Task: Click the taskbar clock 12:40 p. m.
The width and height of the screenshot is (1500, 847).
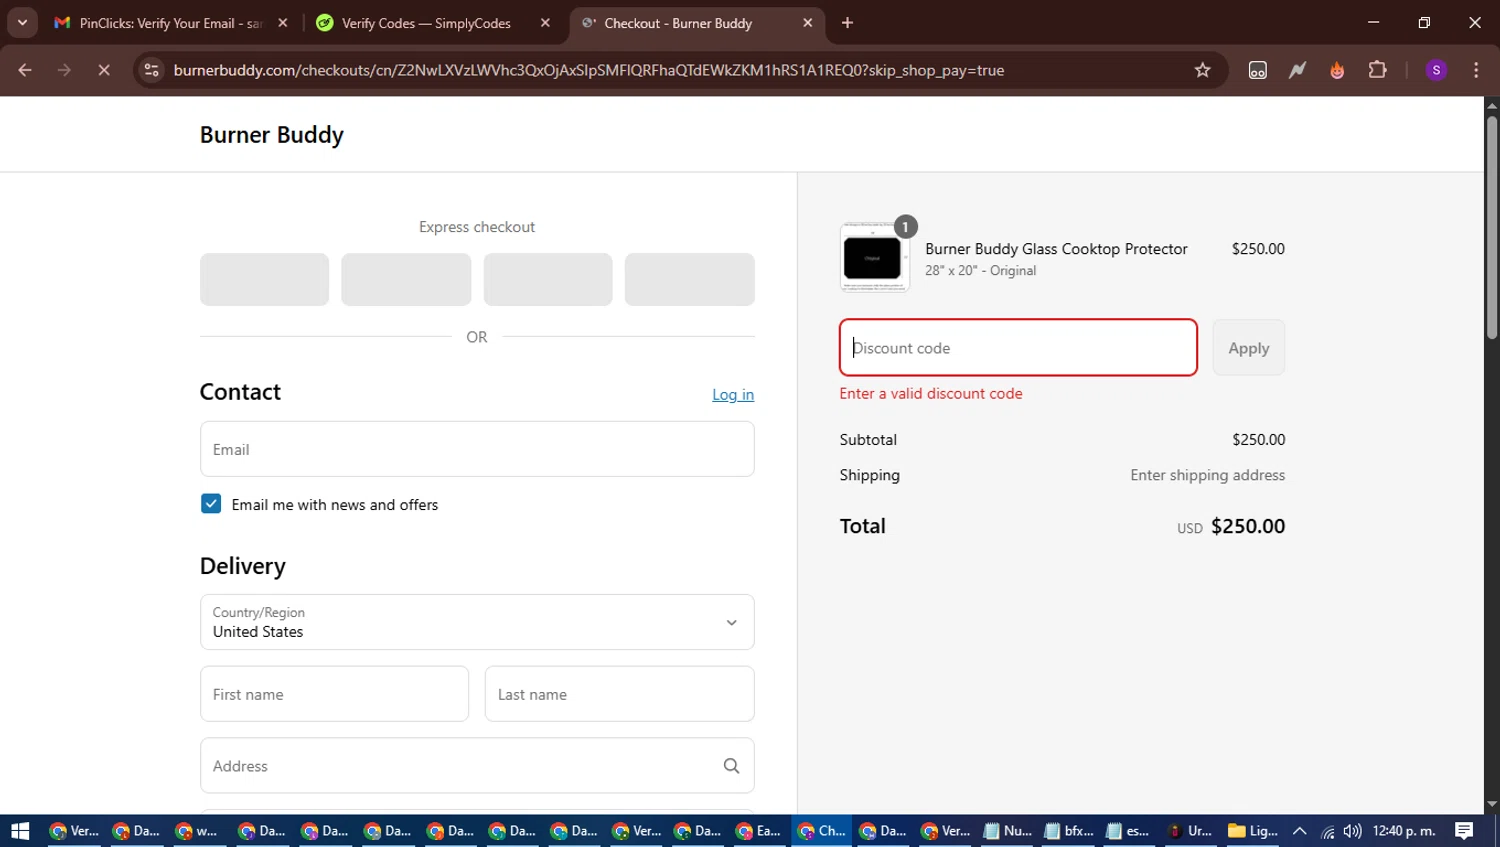Action: [x=1404, y=831]
